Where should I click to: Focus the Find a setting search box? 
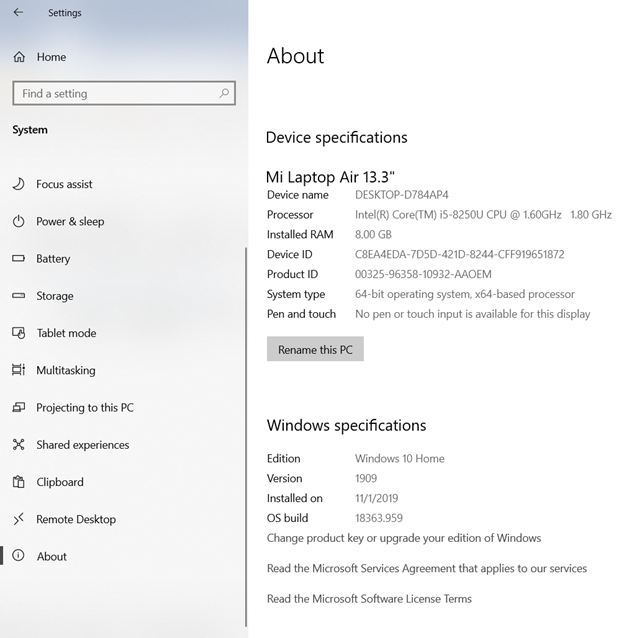point(124,94)
